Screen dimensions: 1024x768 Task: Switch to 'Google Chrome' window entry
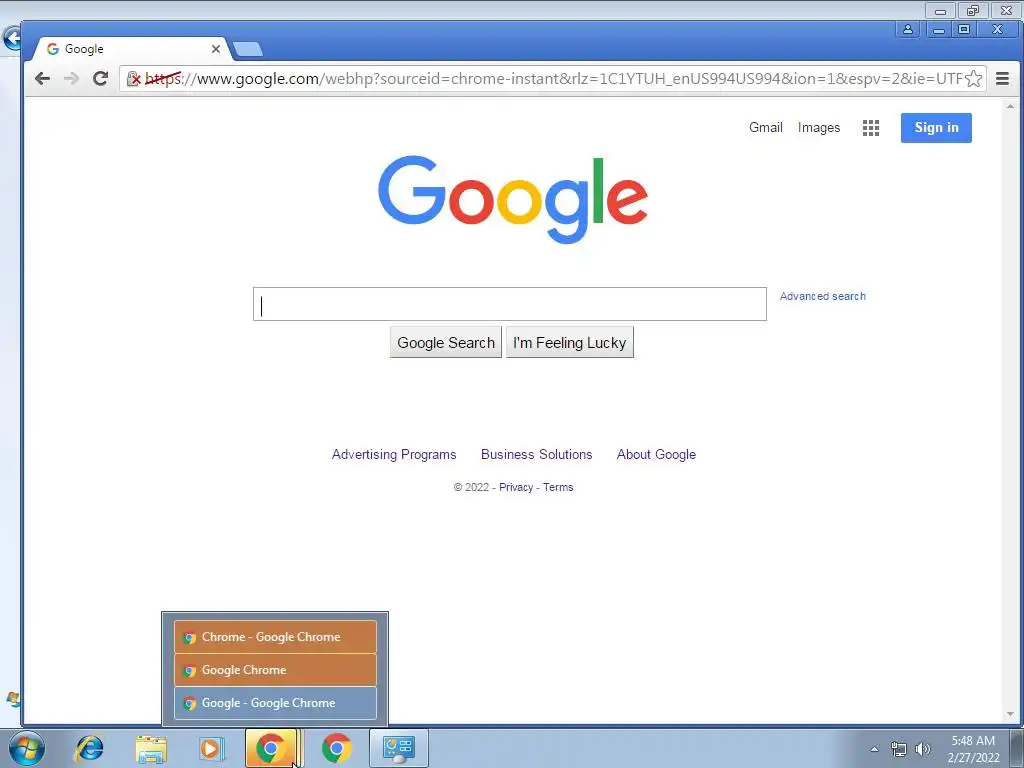tap(276, 670)
